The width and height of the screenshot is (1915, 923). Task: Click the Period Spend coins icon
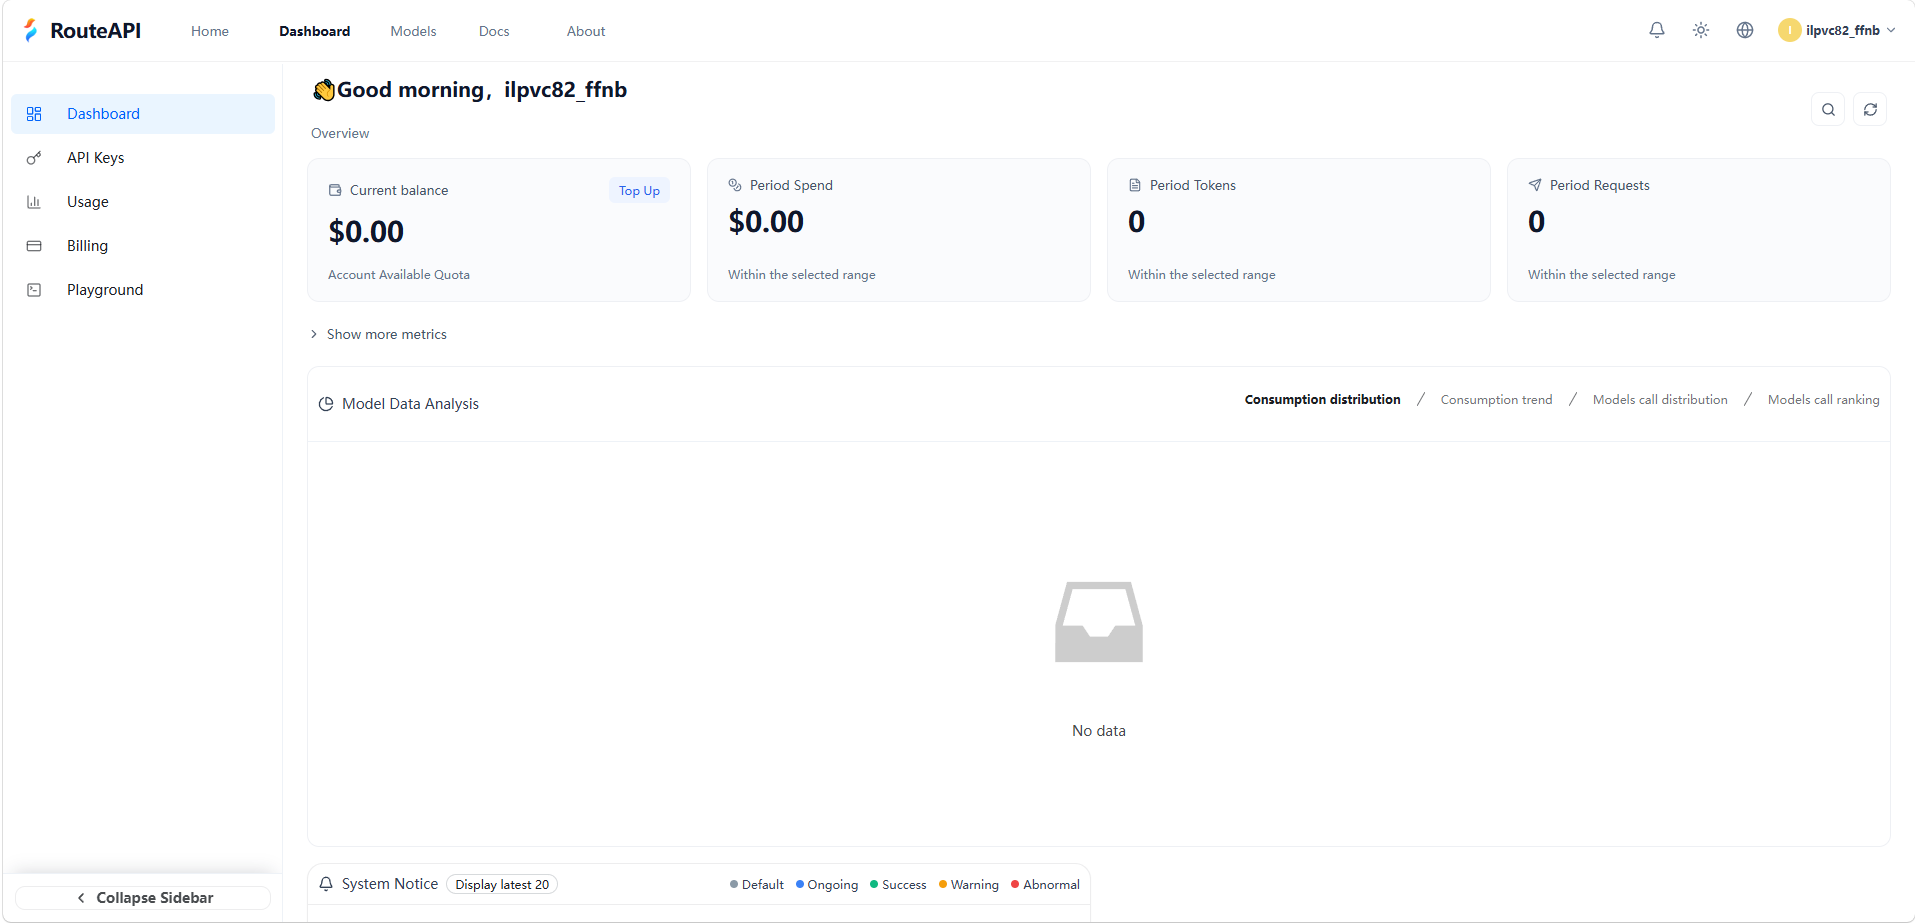click(x=735, y=185)
